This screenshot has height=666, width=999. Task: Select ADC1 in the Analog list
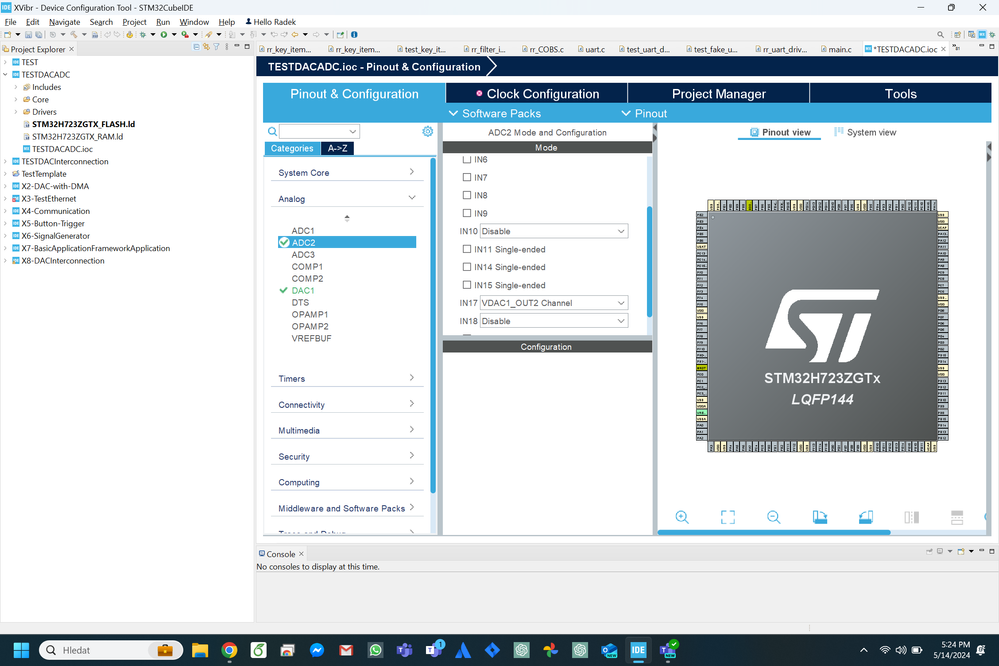[303, 231]
